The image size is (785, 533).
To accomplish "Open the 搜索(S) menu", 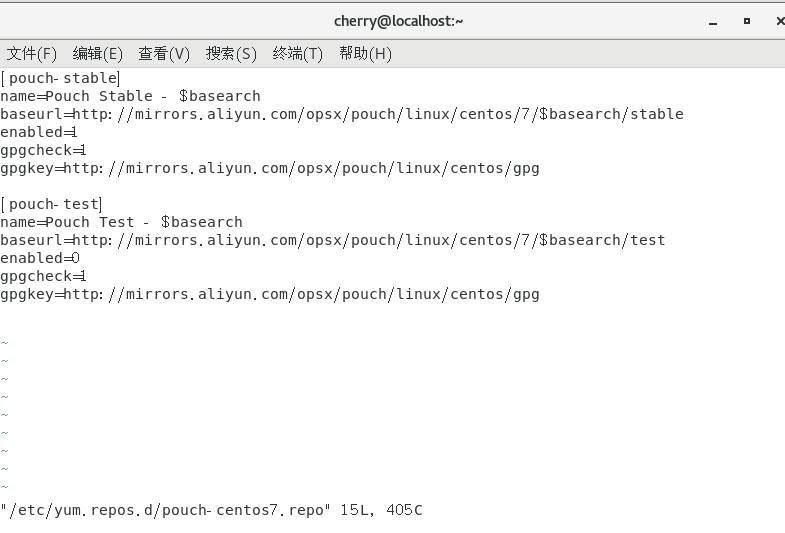I will click(231, 54).
